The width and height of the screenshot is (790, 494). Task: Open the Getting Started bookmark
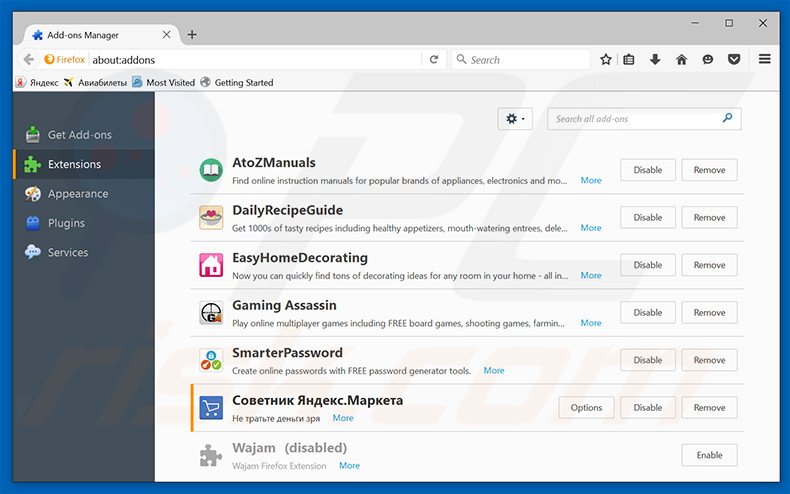(237, 82)
